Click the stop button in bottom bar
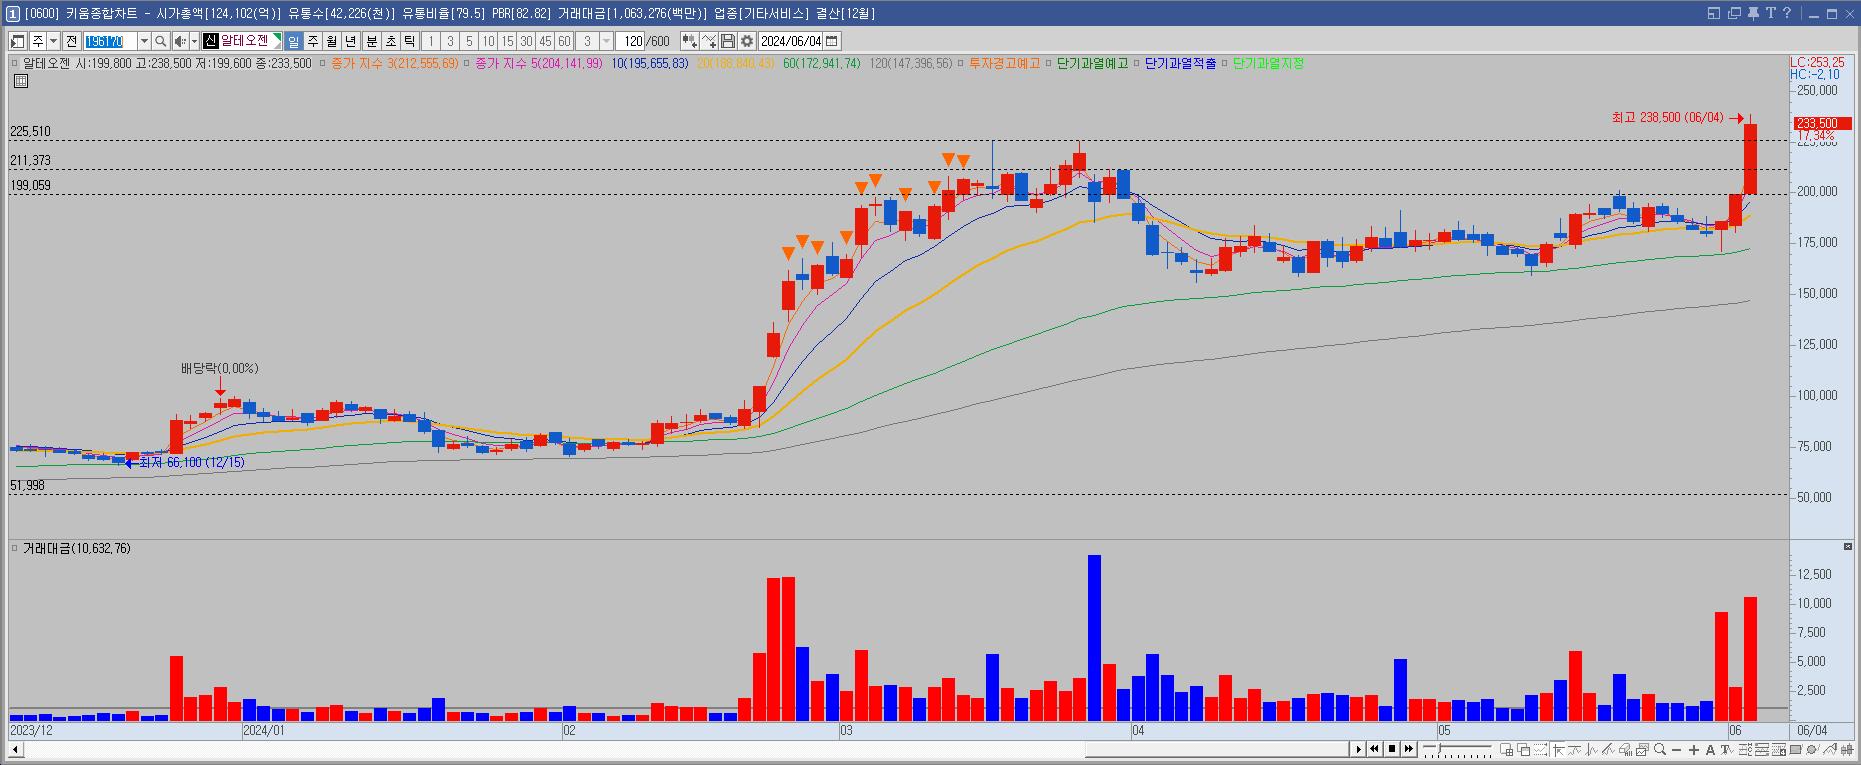Viewport: 1861px width, 765px height. tap(1392, 749)
